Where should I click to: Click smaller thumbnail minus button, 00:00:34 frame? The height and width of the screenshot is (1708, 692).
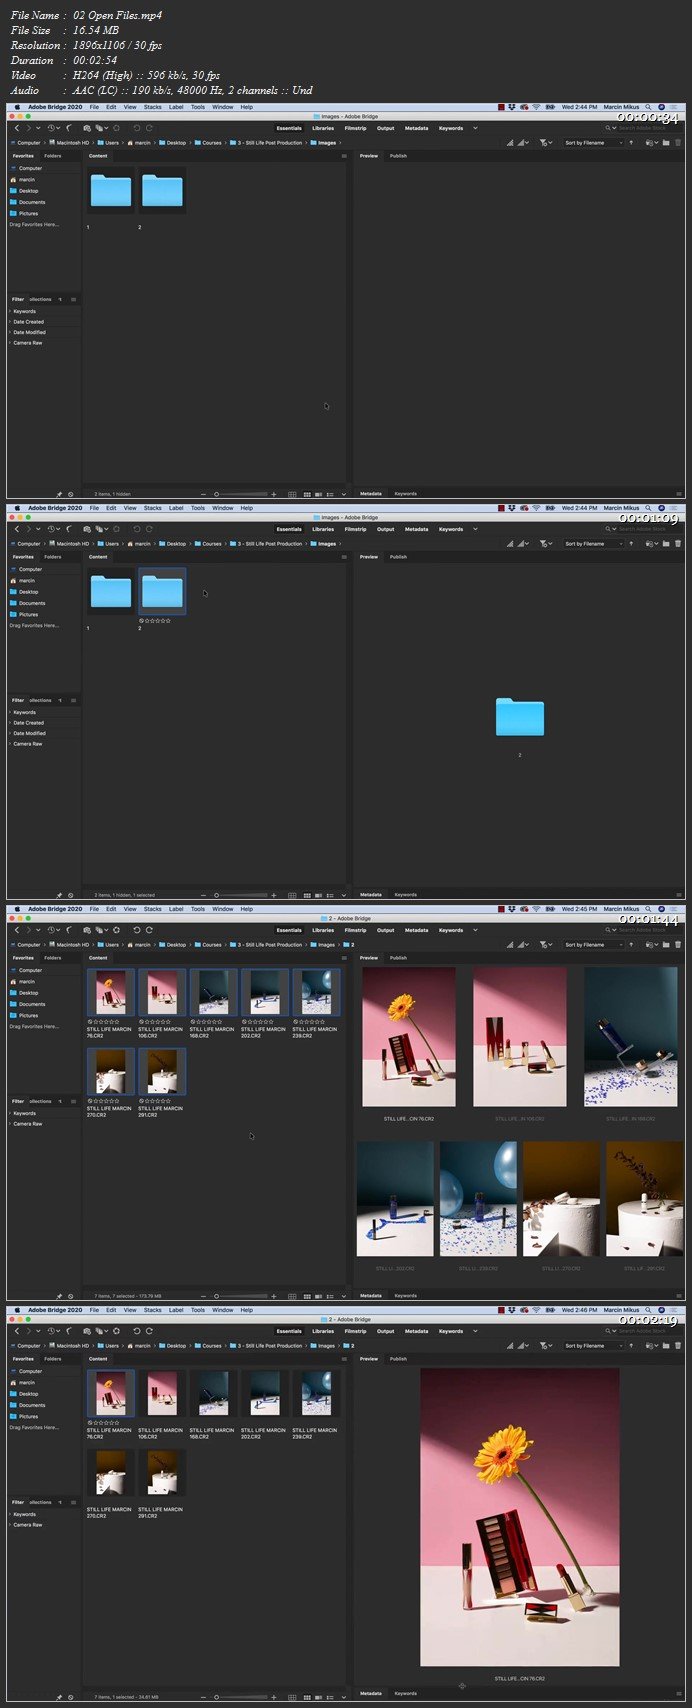tap(203, 494)
